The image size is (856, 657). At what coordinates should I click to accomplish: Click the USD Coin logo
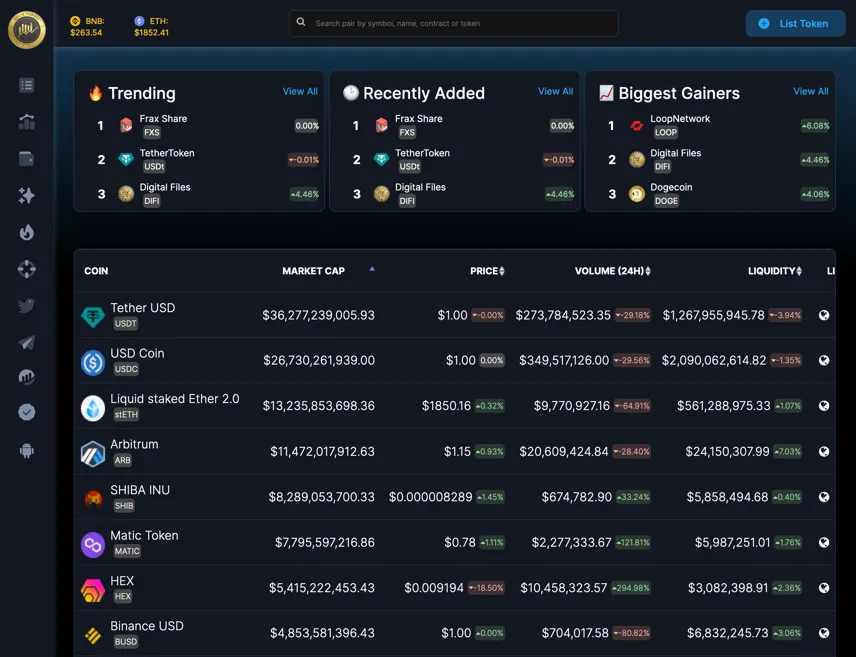pyautogui.click(x=93, y=362)
